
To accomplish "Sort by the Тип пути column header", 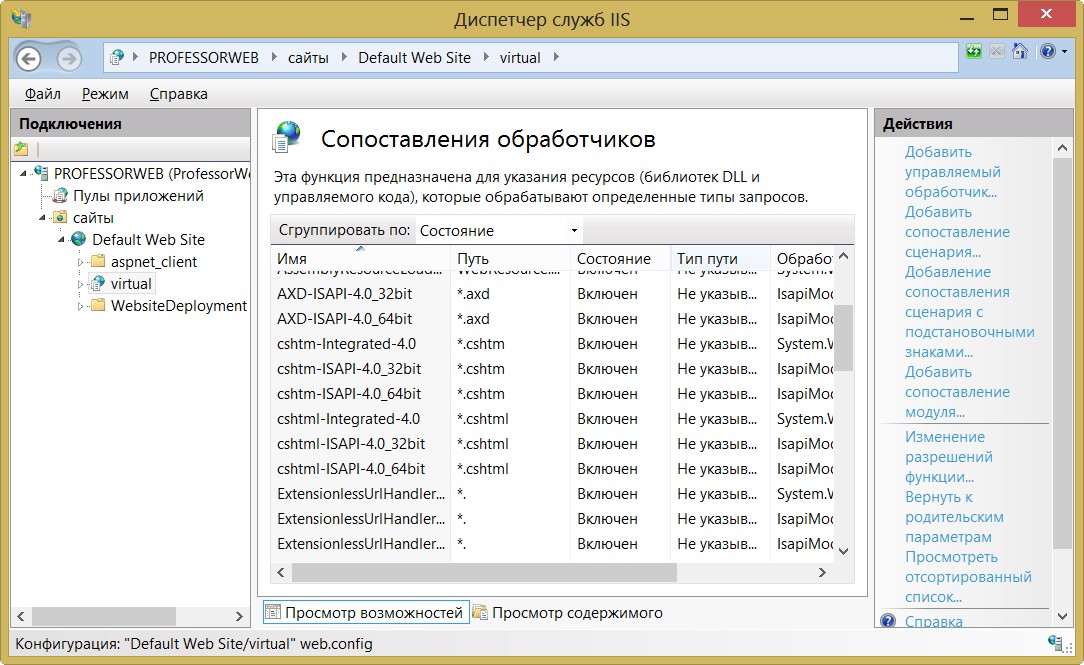I will click(x=720, y=259).
